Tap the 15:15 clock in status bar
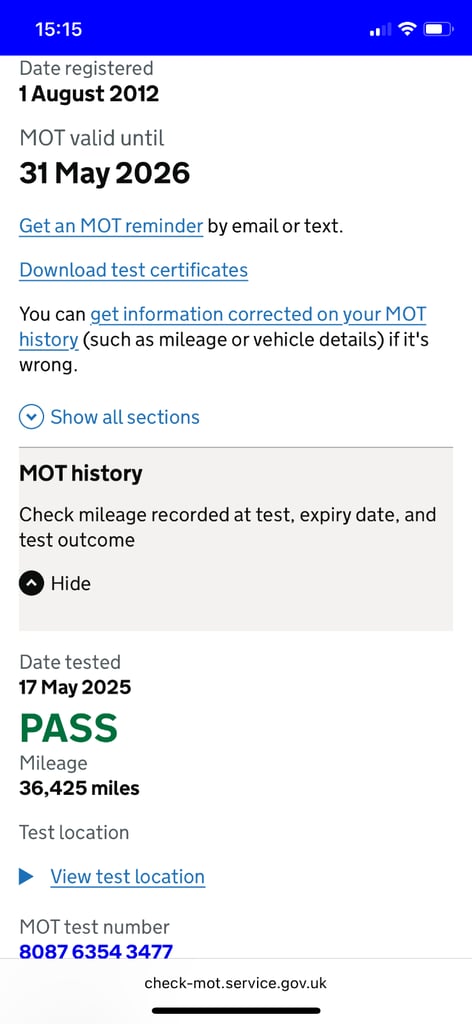This screenshot has width=472, height=1024. (x=59, y=29)
